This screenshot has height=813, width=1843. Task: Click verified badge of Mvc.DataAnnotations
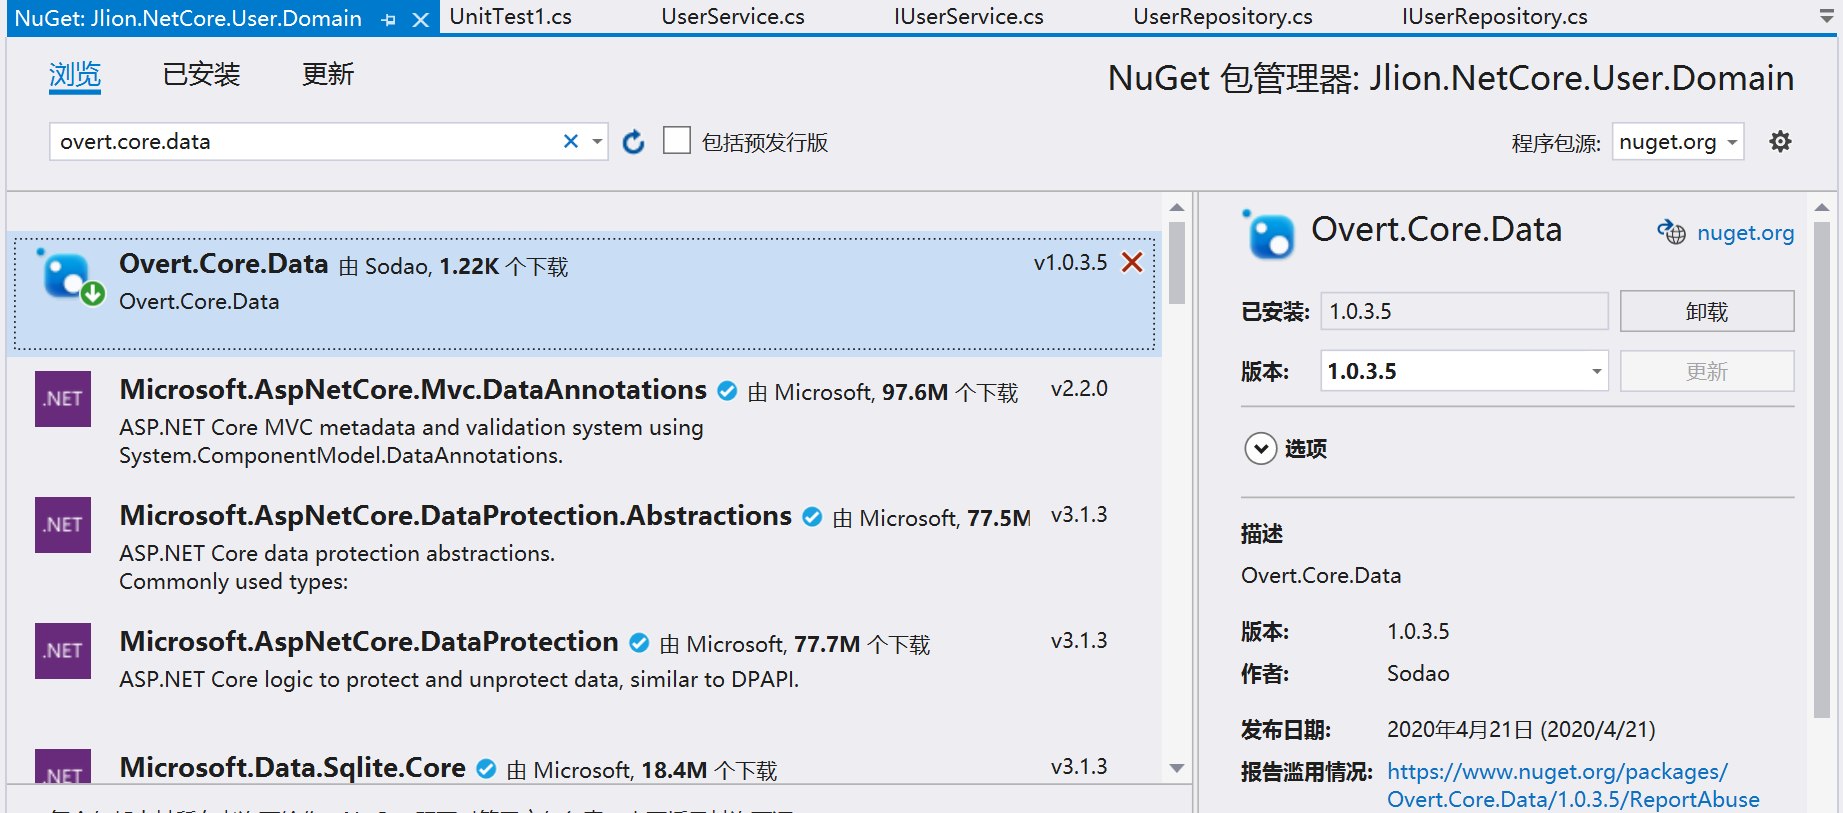(x=727, y=391)
